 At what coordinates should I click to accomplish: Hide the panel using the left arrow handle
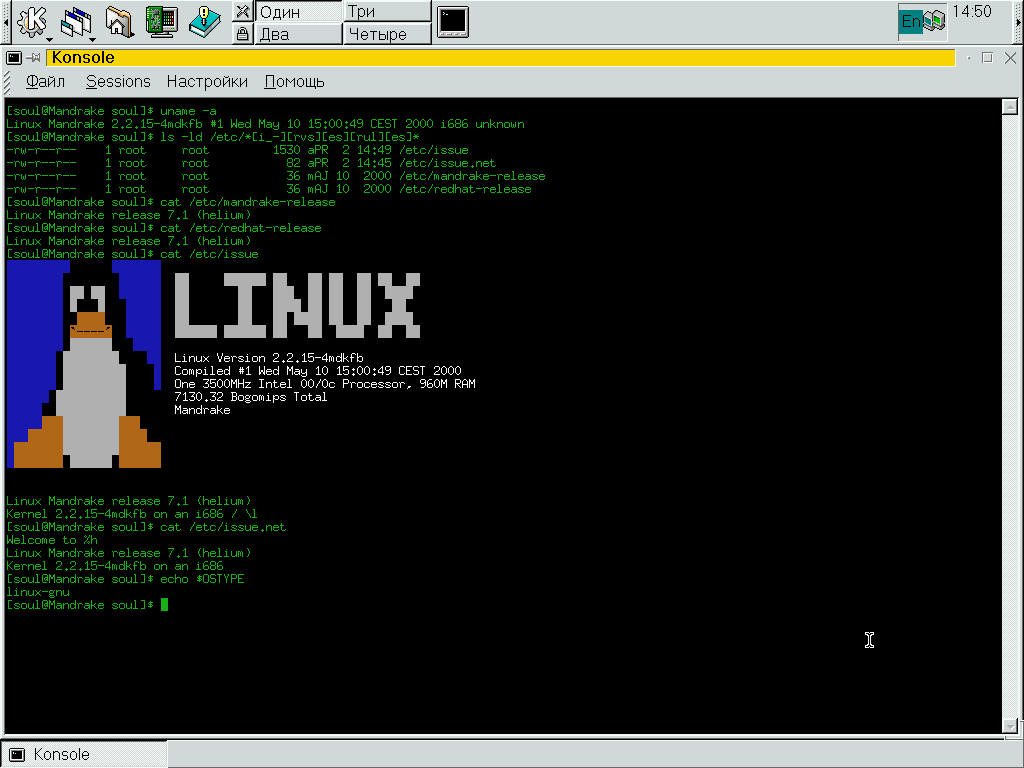tap(5, 22)
